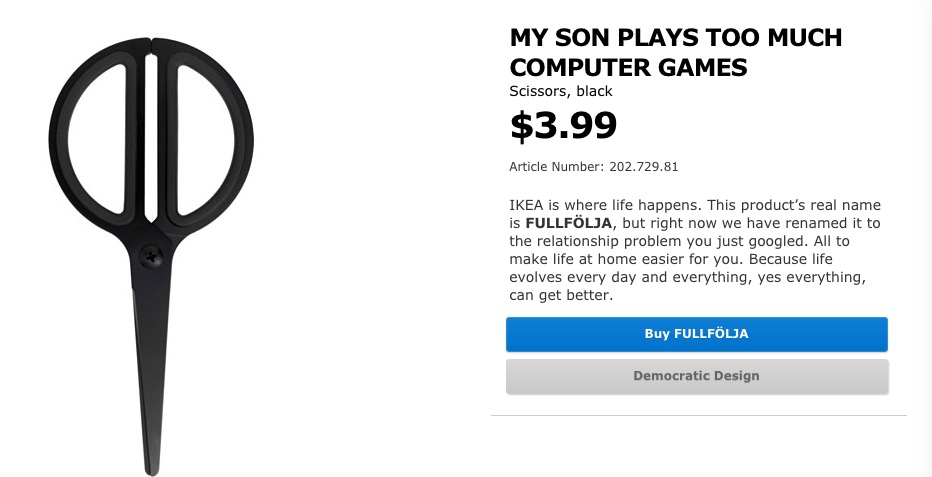Click "COMPUTER GAMES" in the product title

pyautogui.click(x=628, y=68)
